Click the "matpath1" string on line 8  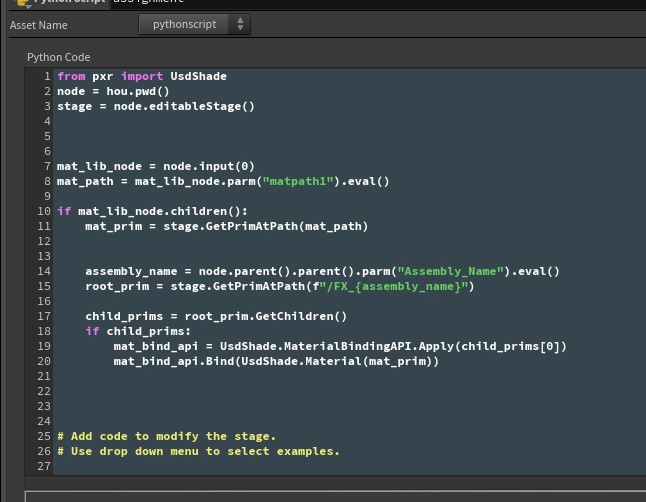pyautogui.click(x=298, y=181)
